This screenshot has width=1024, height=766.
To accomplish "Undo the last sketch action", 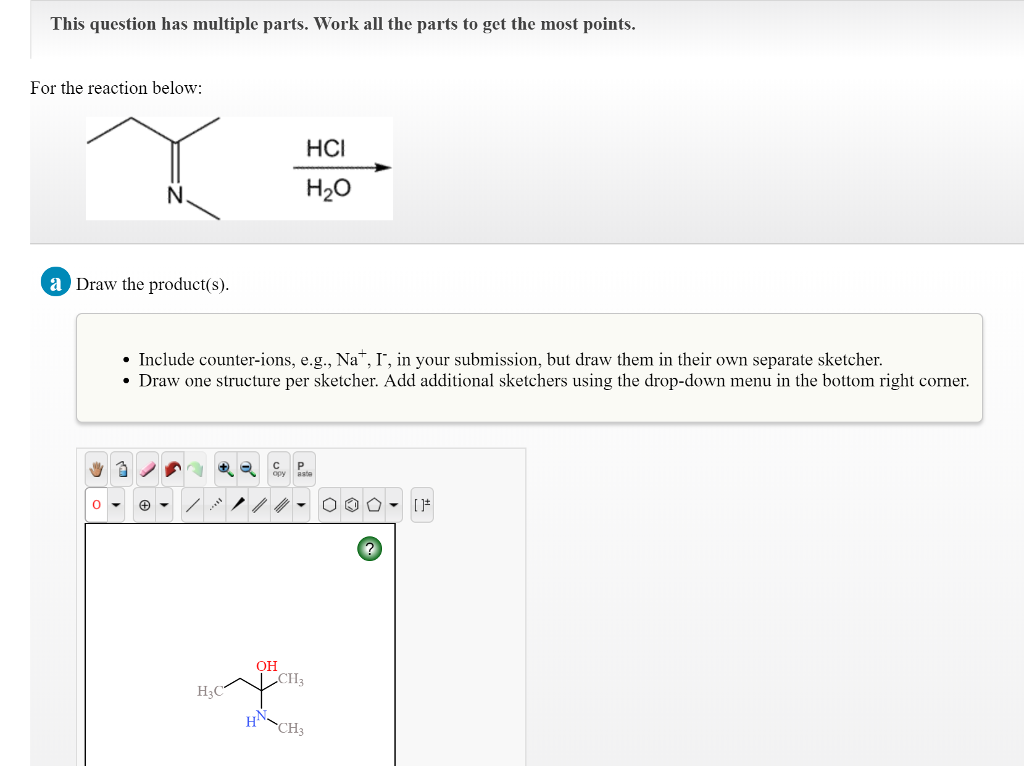I will (x=171, y=468).
